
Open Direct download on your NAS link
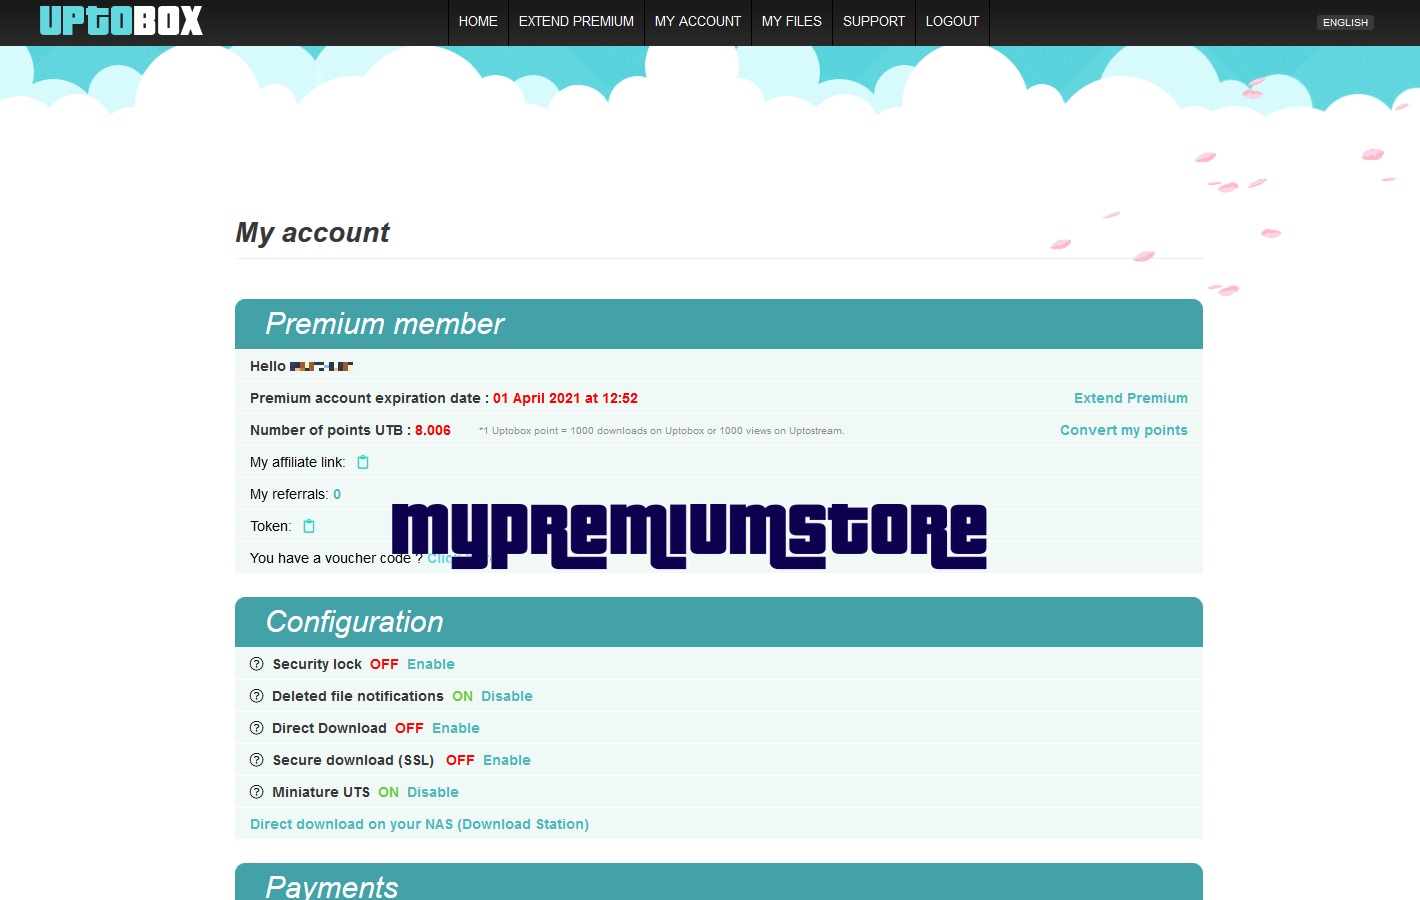point(419,824)
